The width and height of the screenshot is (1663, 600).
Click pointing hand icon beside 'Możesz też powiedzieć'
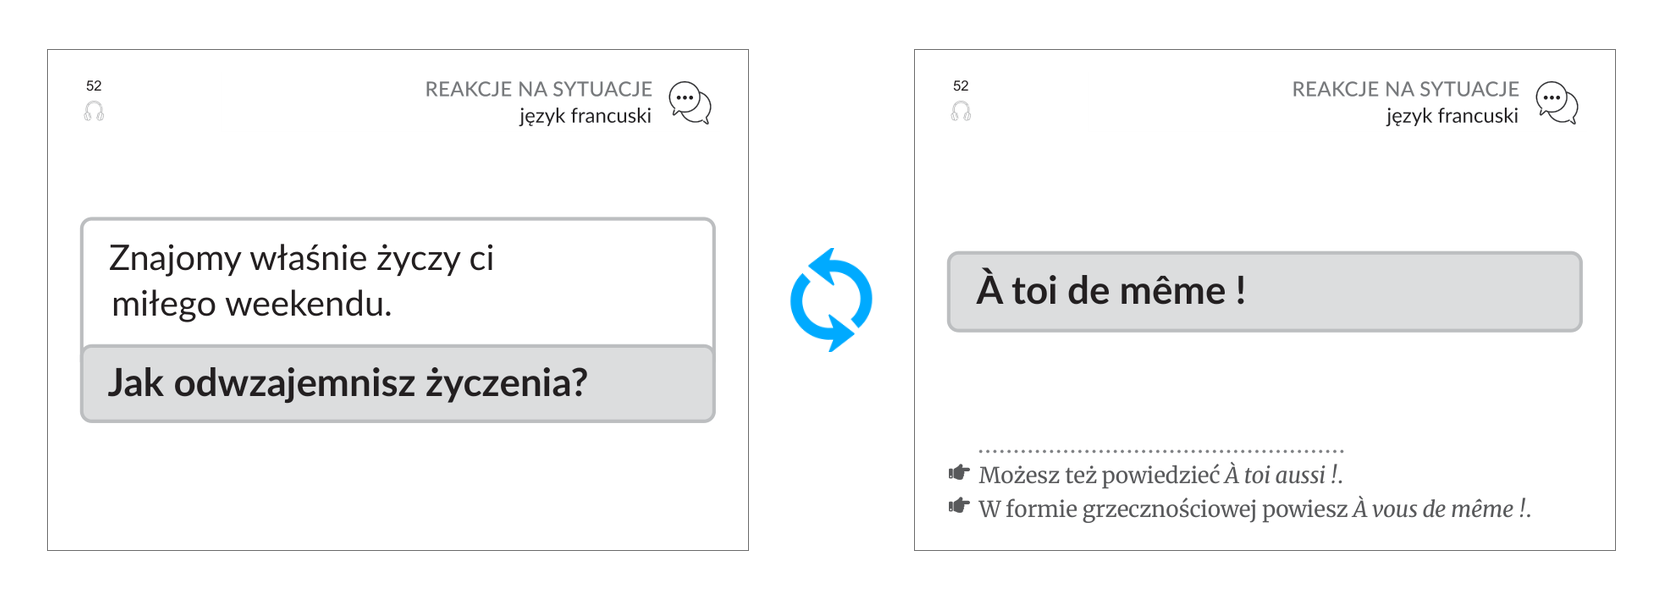point(959,472)
